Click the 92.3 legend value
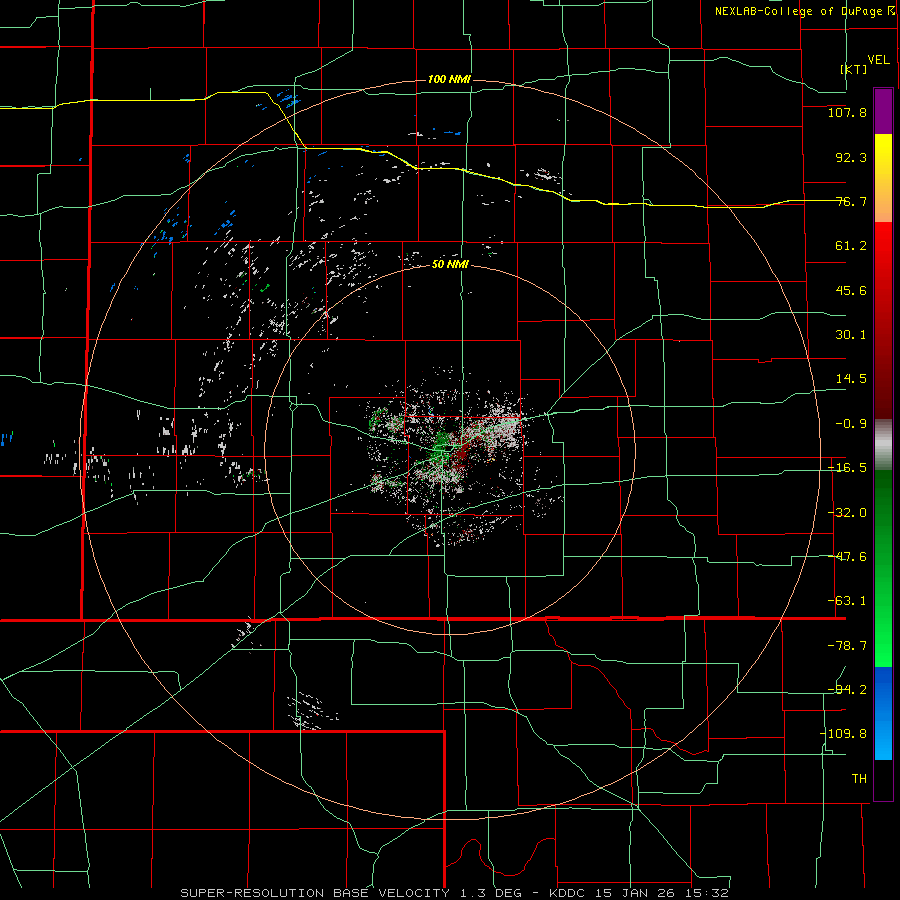 [x=851, y=157]
